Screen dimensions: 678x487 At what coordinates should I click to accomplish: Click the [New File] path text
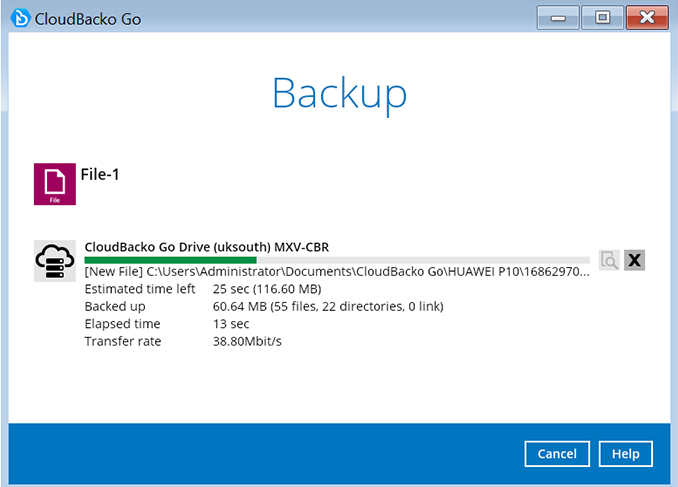(337, 272)
